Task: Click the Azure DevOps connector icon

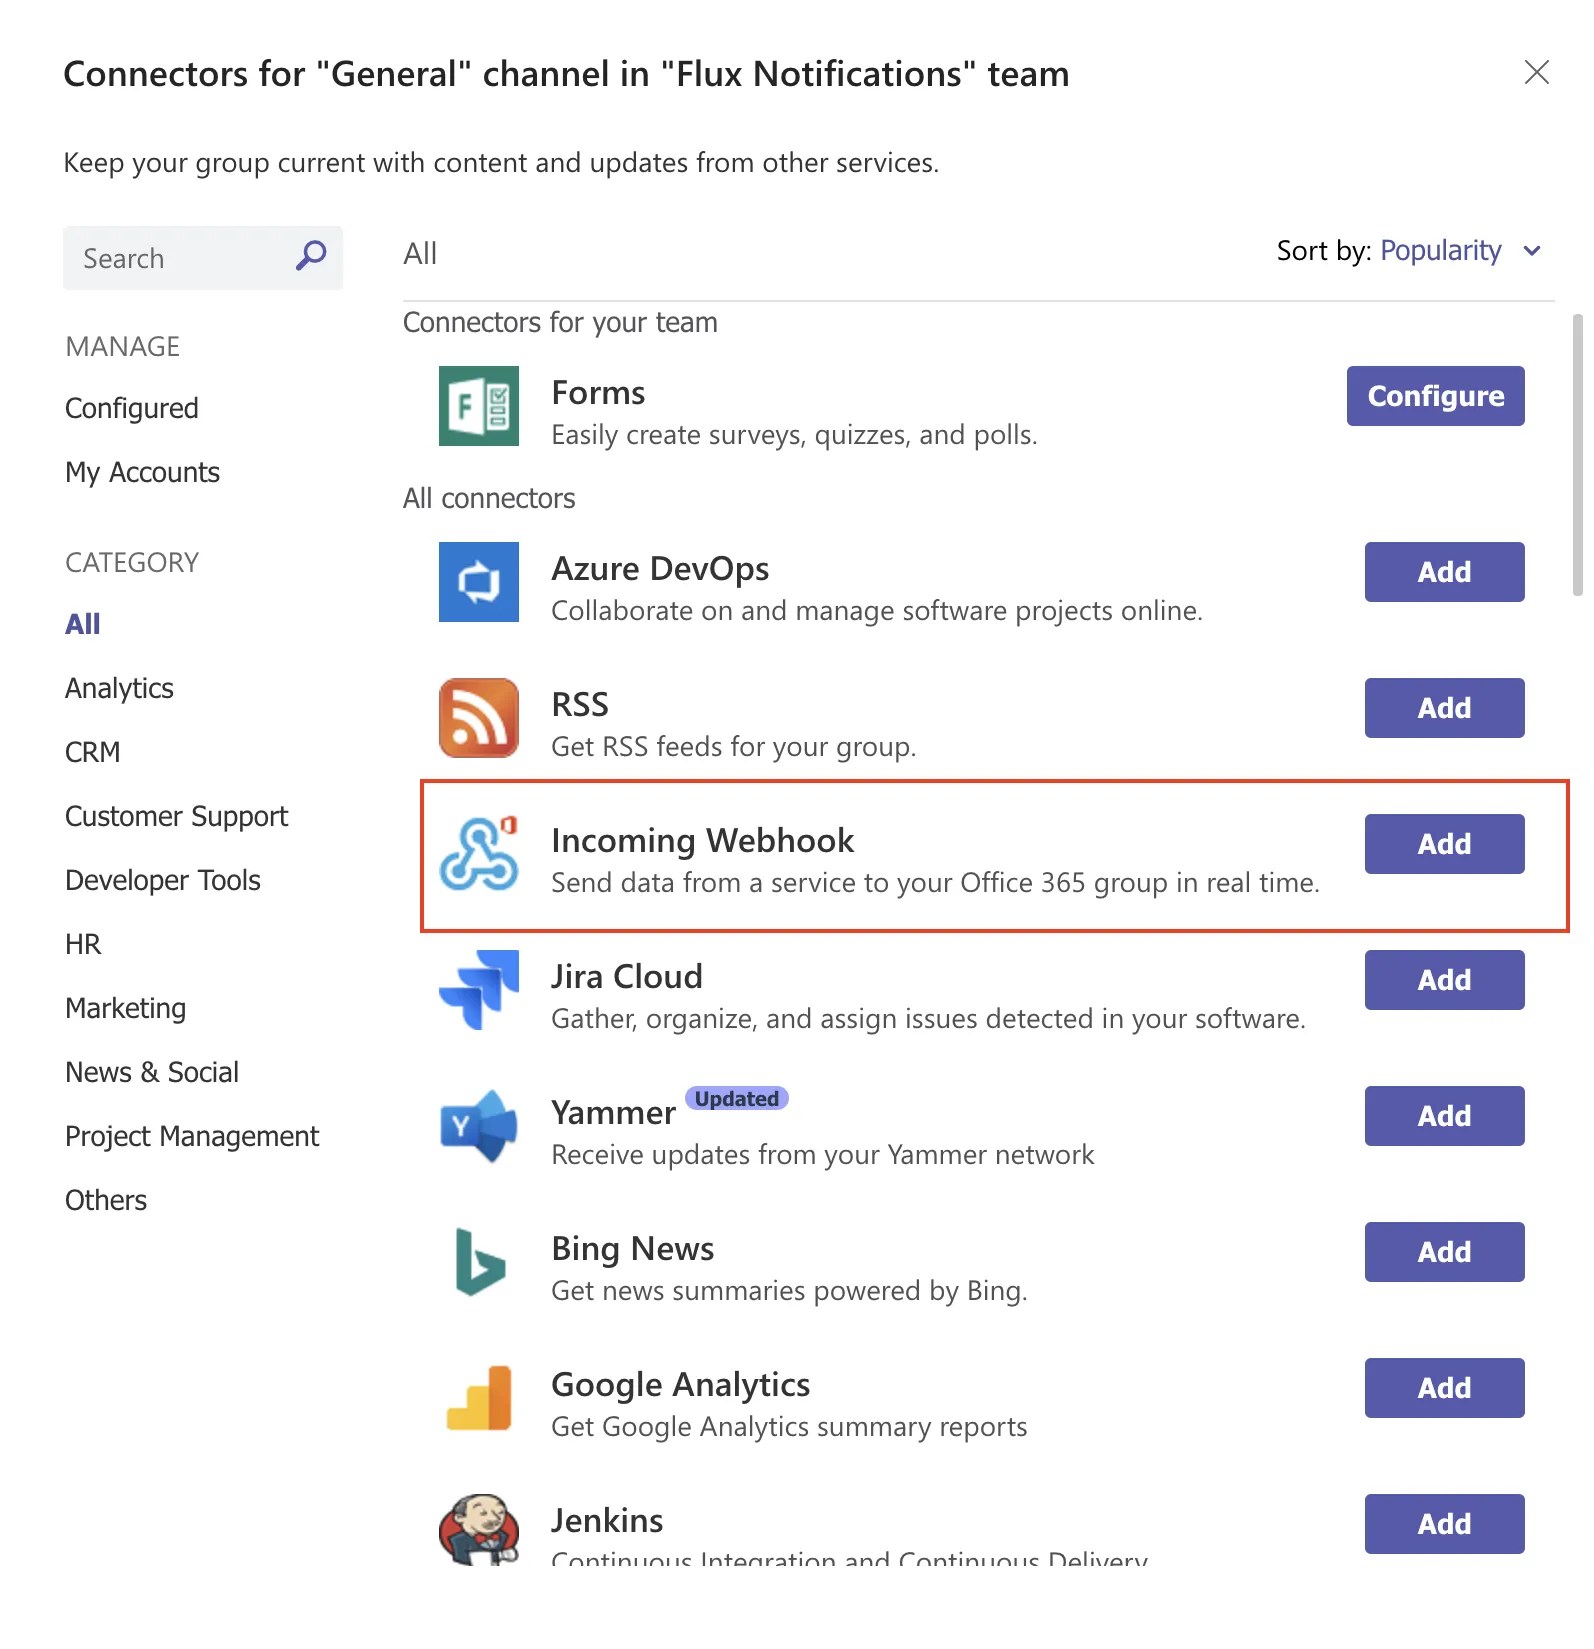Action: click(x=478, y=582)
